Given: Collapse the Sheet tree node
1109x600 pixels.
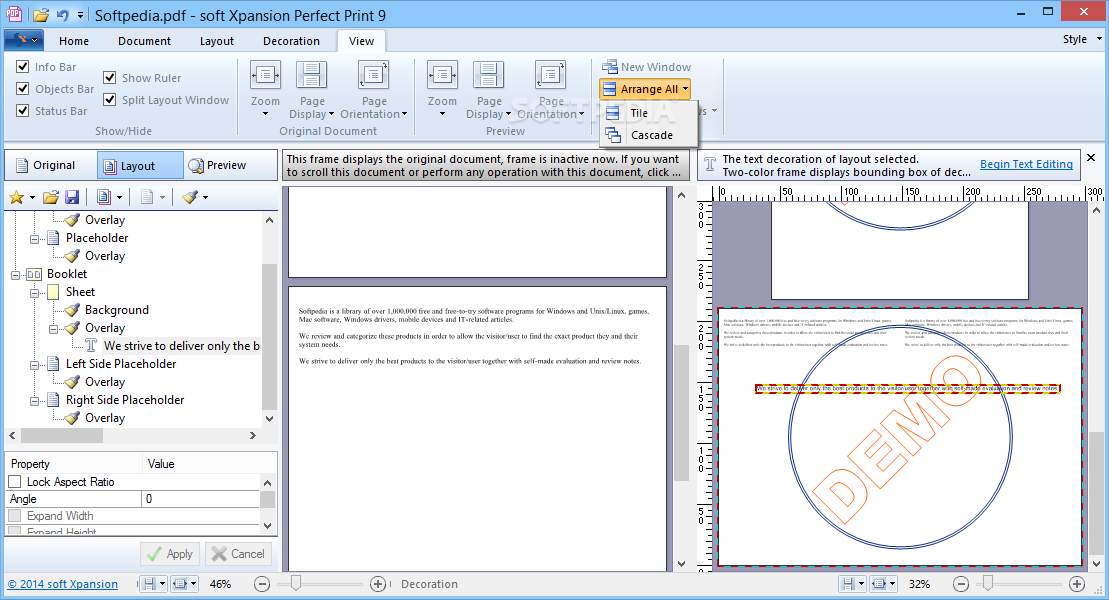Looking at the screenshot, I should (x=34, y=292).
